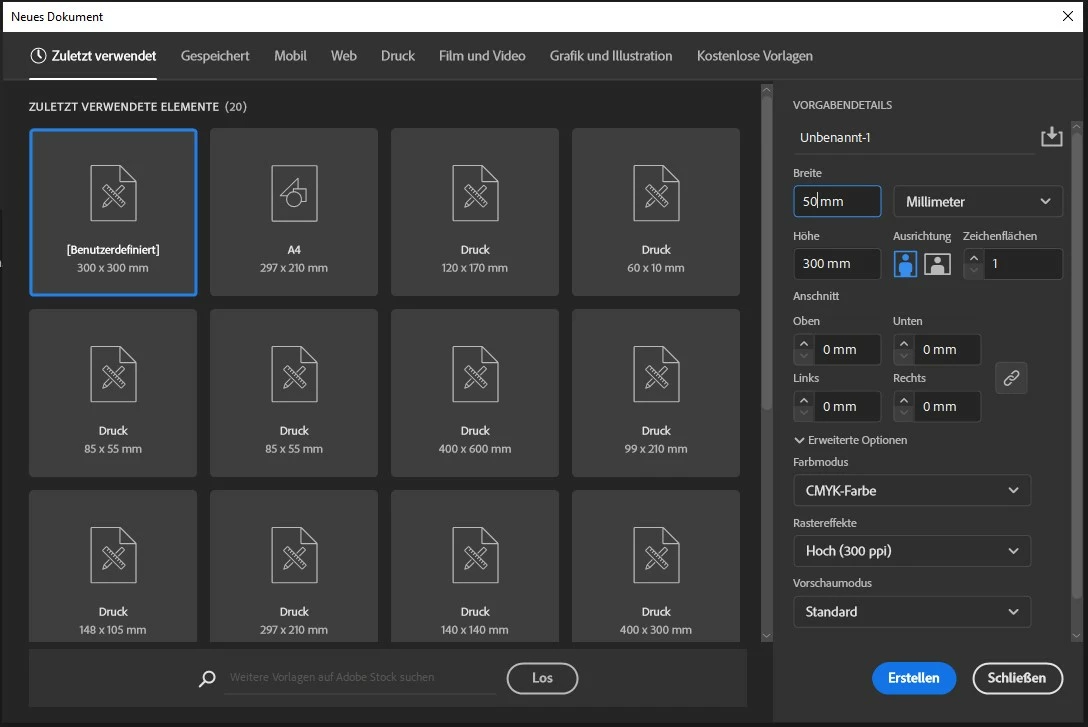Click the Erstellen button
The width and height of the screenshot is (1088, 727).
pos(913,678)
